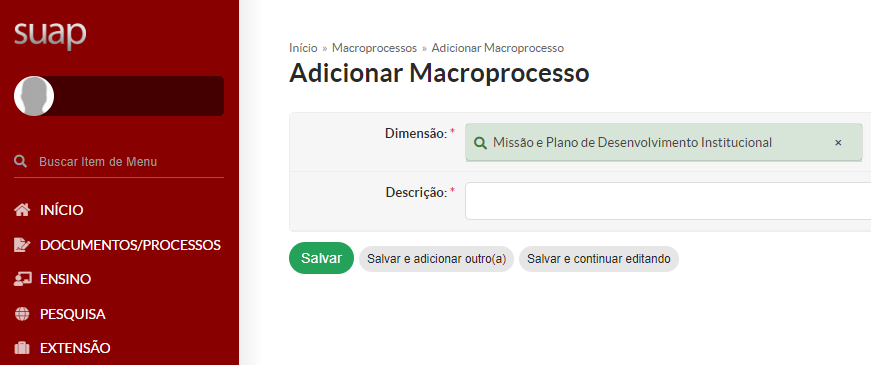Click the green Salvar button
This screenshot has width=871, height=365.
[x=321, y=258]
